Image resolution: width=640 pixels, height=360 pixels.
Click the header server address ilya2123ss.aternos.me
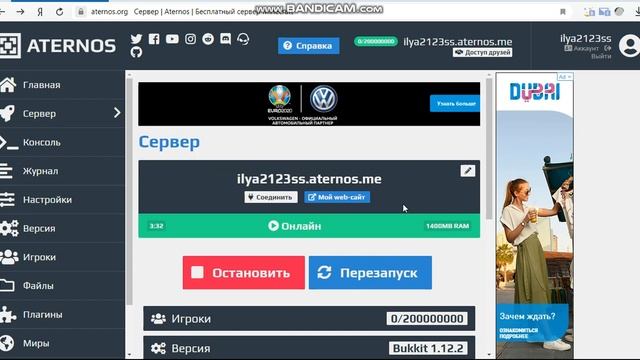click(x=458, y=42)
